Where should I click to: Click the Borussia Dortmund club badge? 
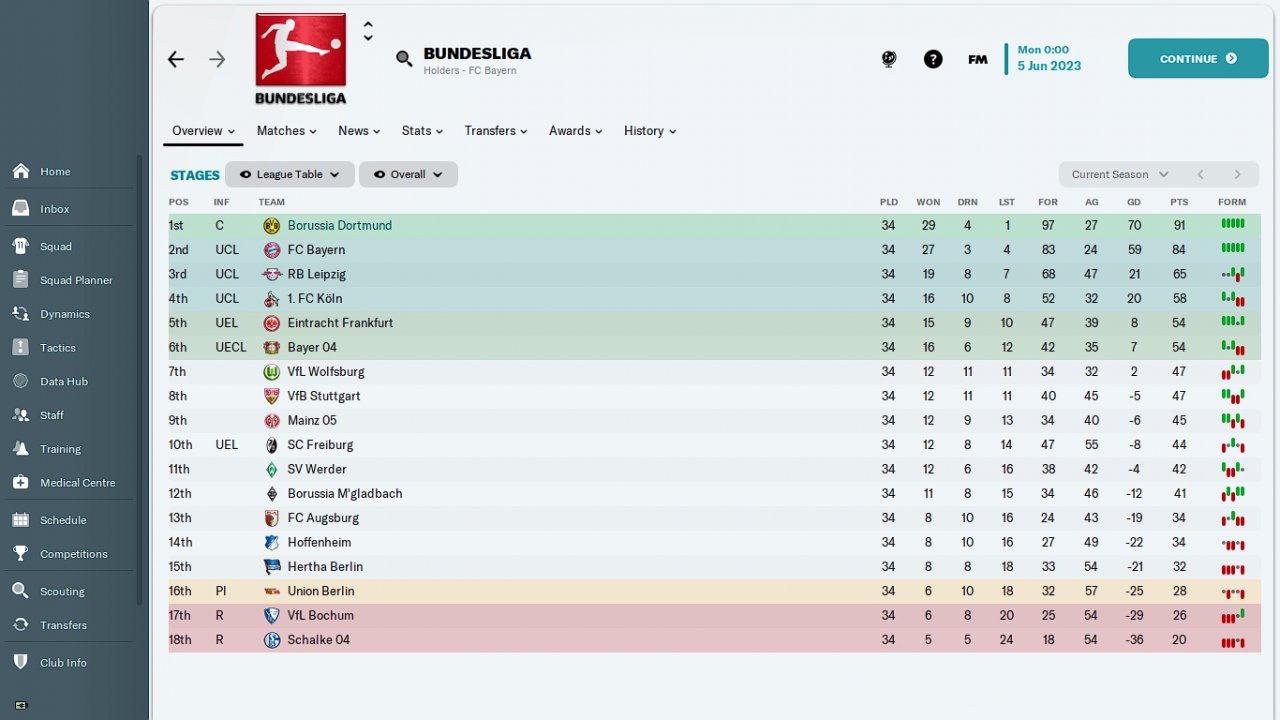tap(271, 226)
